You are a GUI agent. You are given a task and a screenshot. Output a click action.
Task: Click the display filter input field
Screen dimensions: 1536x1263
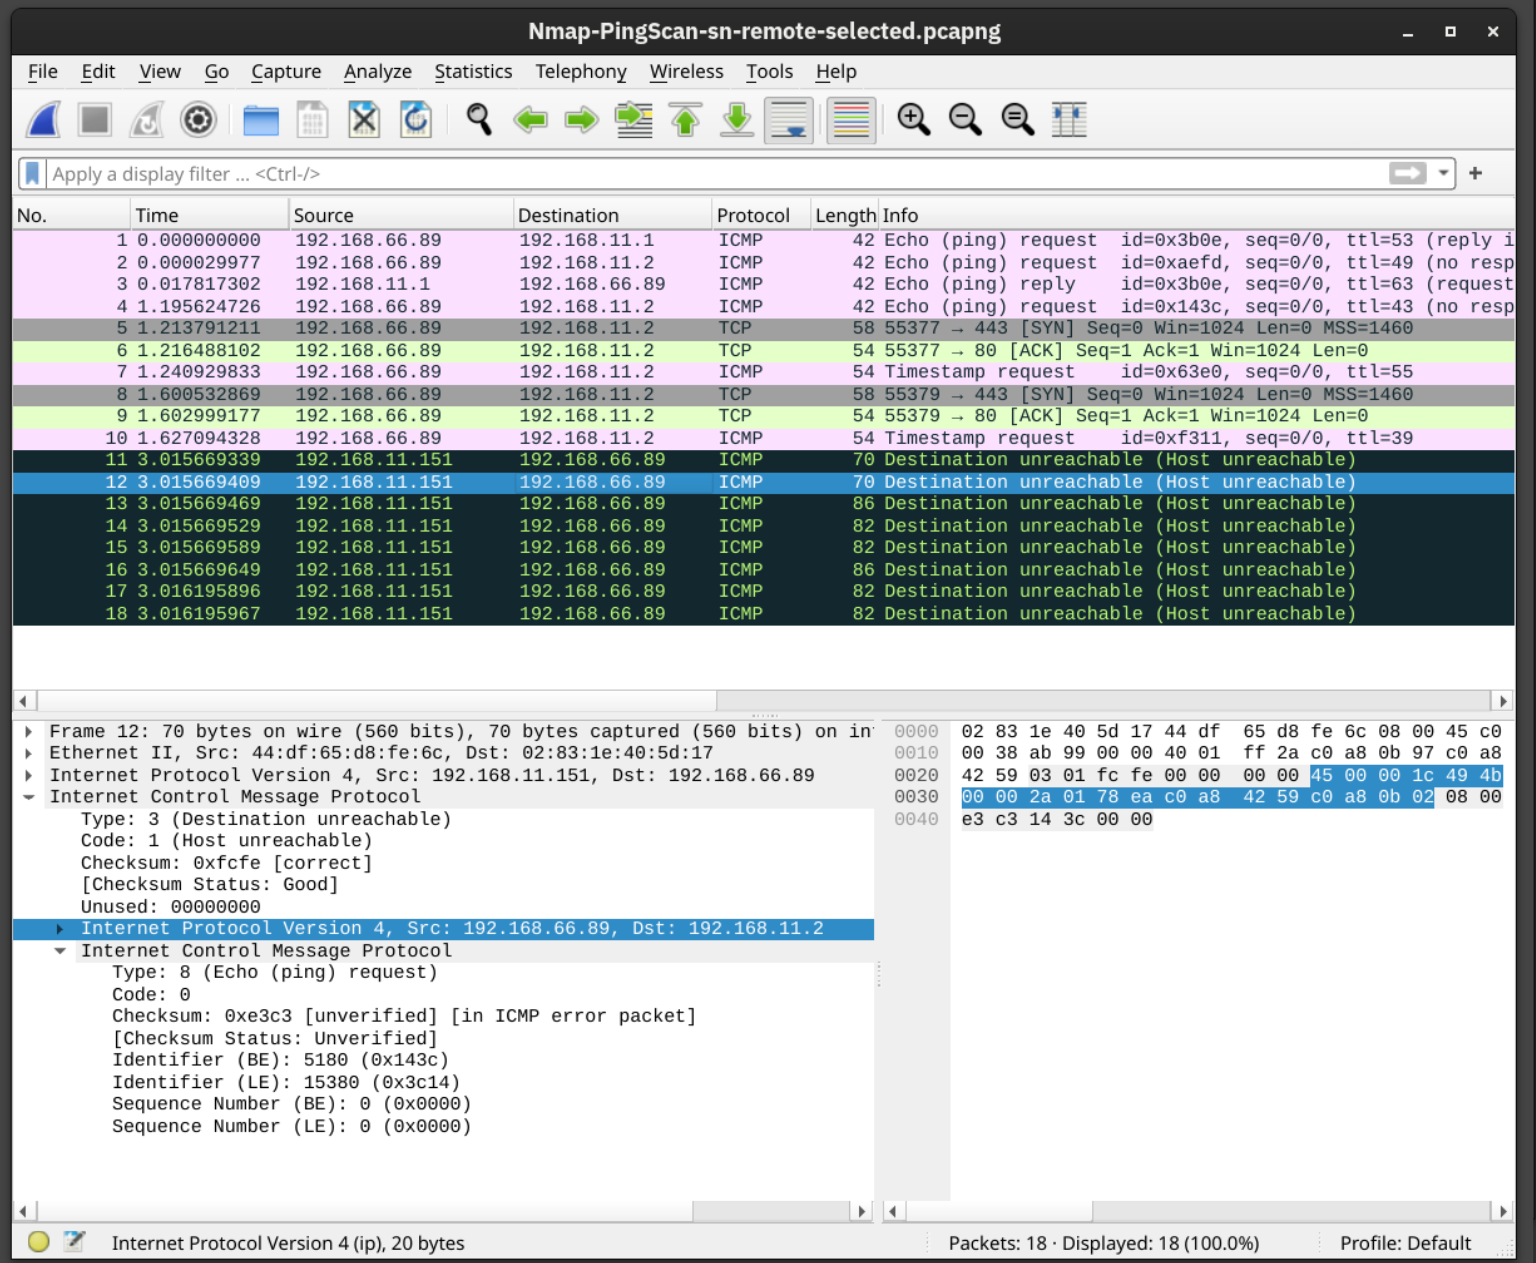[x=700, y=174]
